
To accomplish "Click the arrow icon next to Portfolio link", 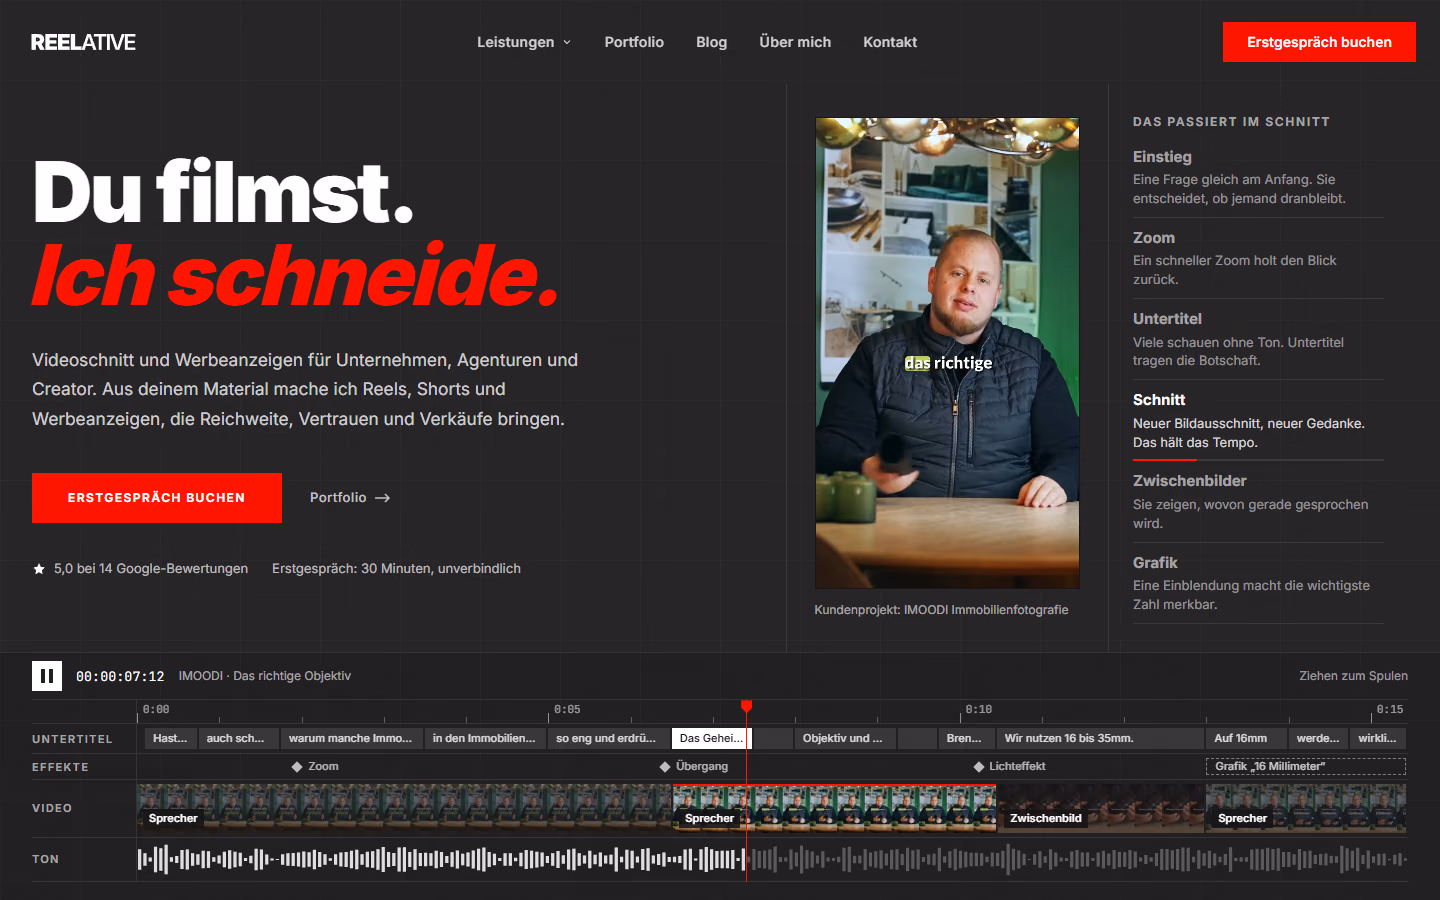I will [x=382, y=498].
